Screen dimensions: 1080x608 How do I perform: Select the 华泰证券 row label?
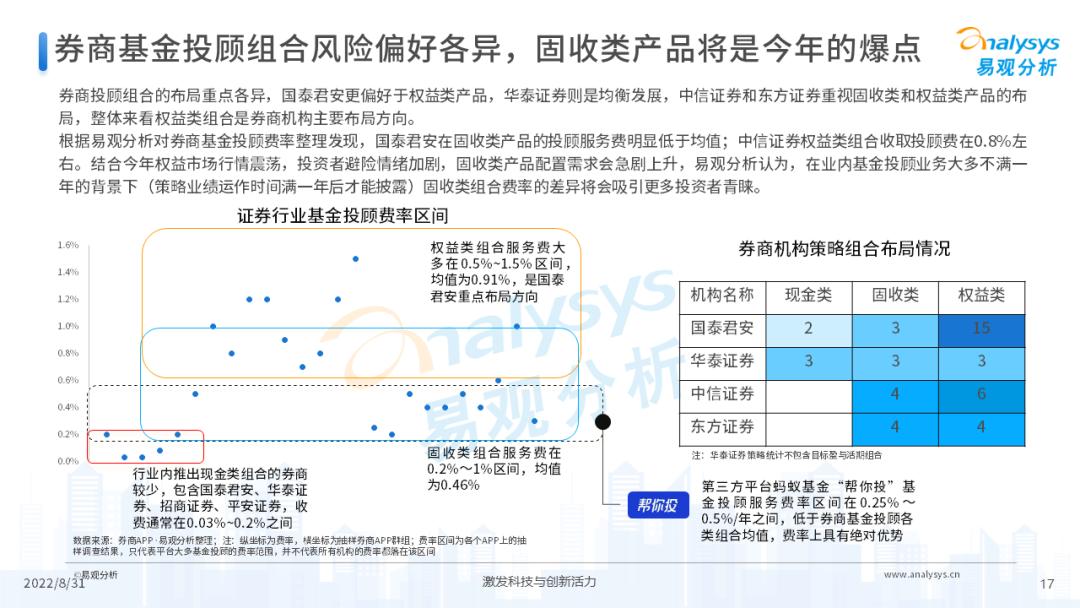723,362
